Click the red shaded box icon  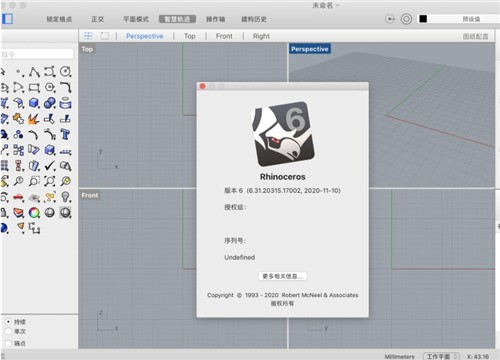[19, 213]
